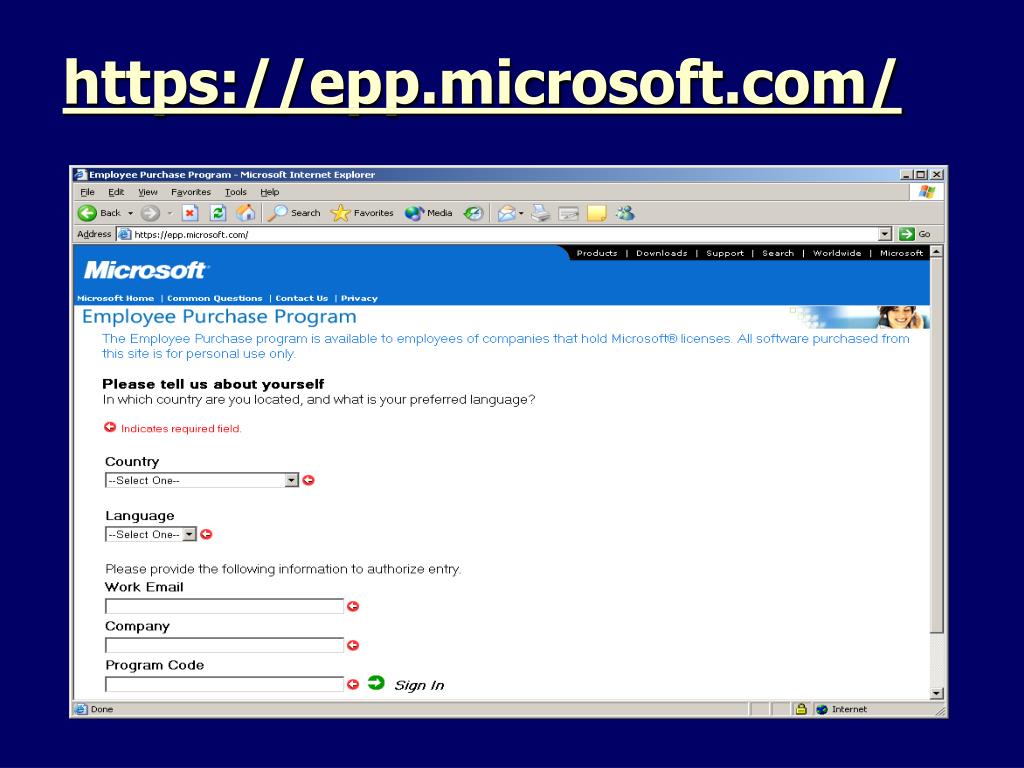Open the Favorites star toolbar icon
Image resolution: width=1024 pixels, height=768 pixels.
(x=340, y=213)
